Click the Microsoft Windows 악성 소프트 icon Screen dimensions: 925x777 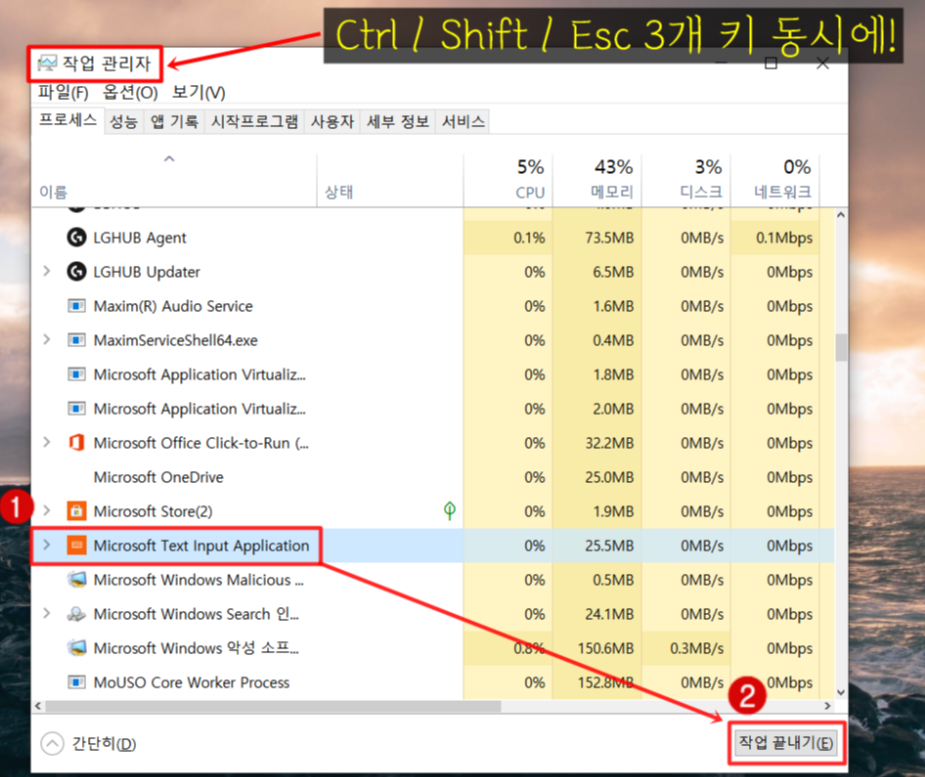click(76, 648)
